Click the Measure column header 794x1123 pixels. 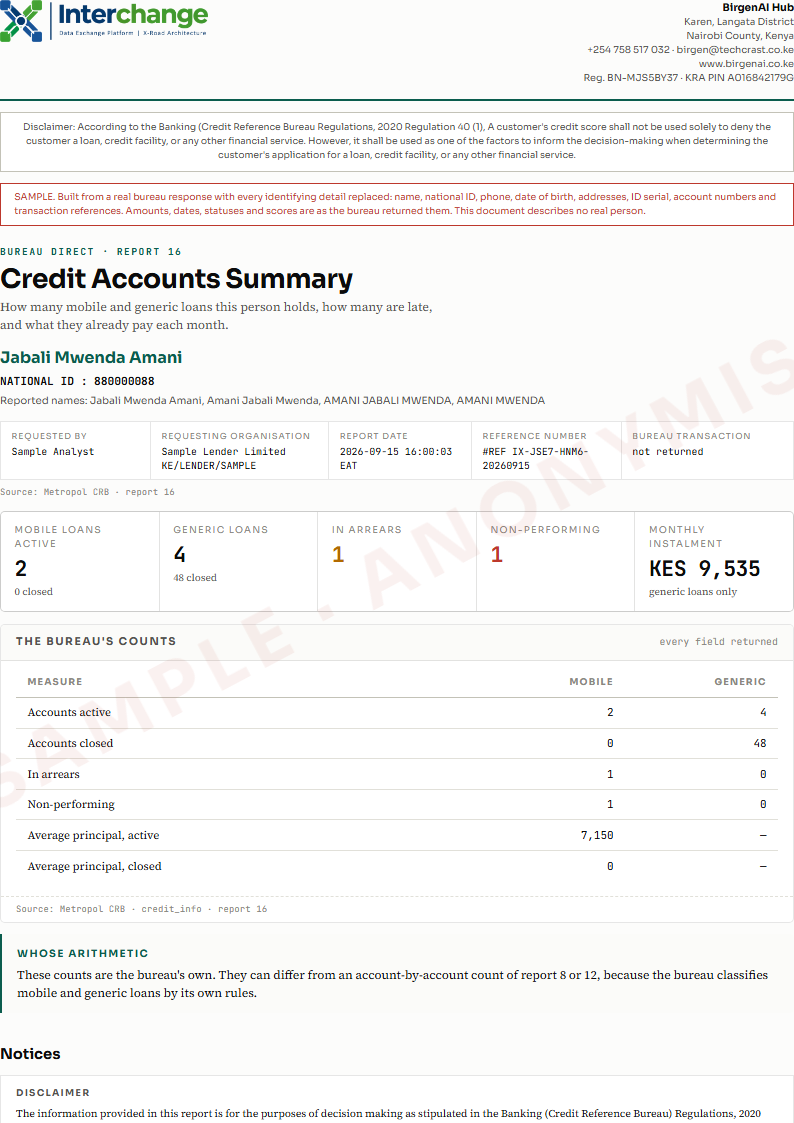click(55, 681)
